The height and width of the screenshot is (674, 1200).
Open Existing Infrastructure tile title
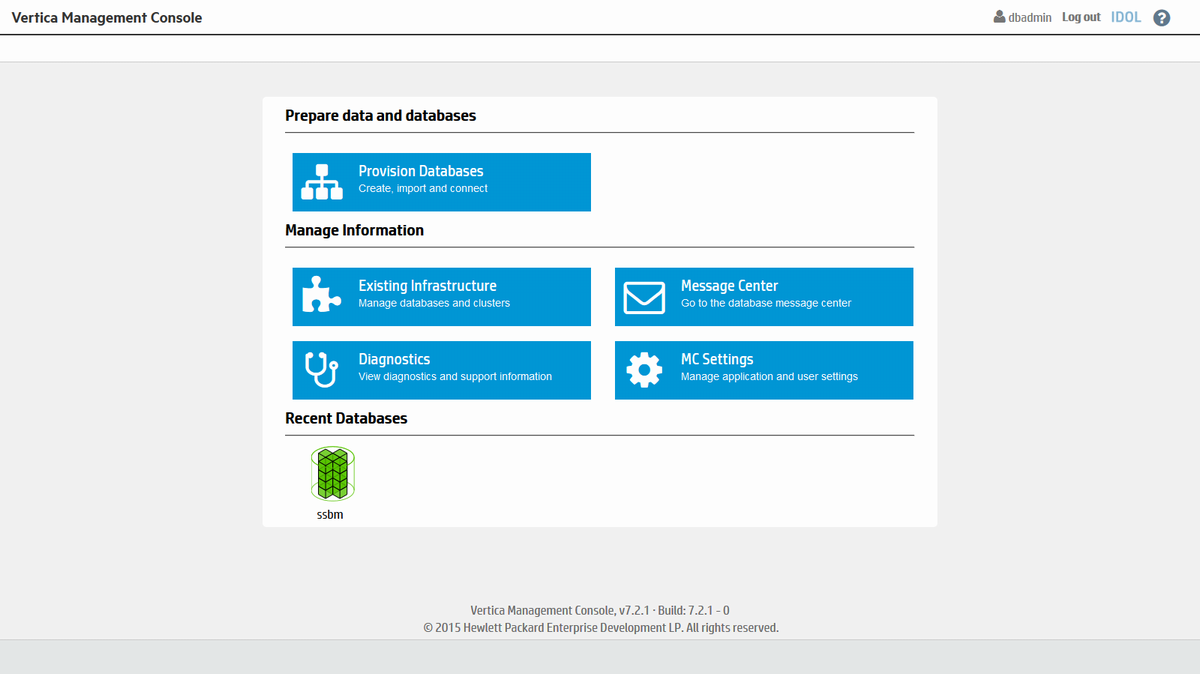point(427,286)
